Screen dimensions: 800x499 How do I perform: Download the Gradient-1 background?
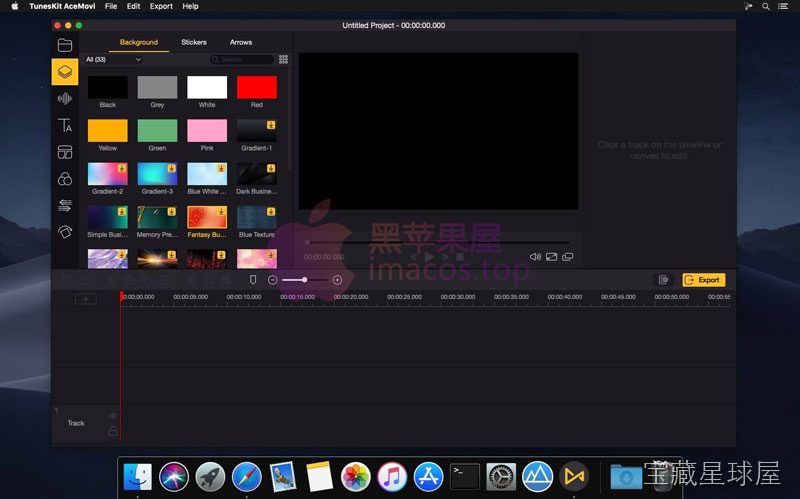point(271,125)
